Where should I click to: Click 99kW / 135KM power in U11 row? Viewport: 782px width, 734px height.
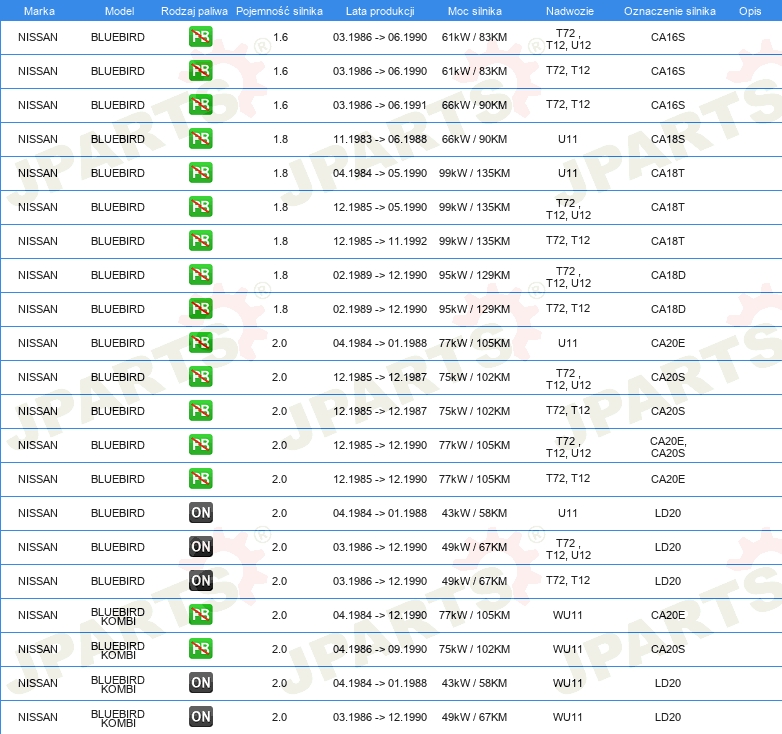[474, 173]
